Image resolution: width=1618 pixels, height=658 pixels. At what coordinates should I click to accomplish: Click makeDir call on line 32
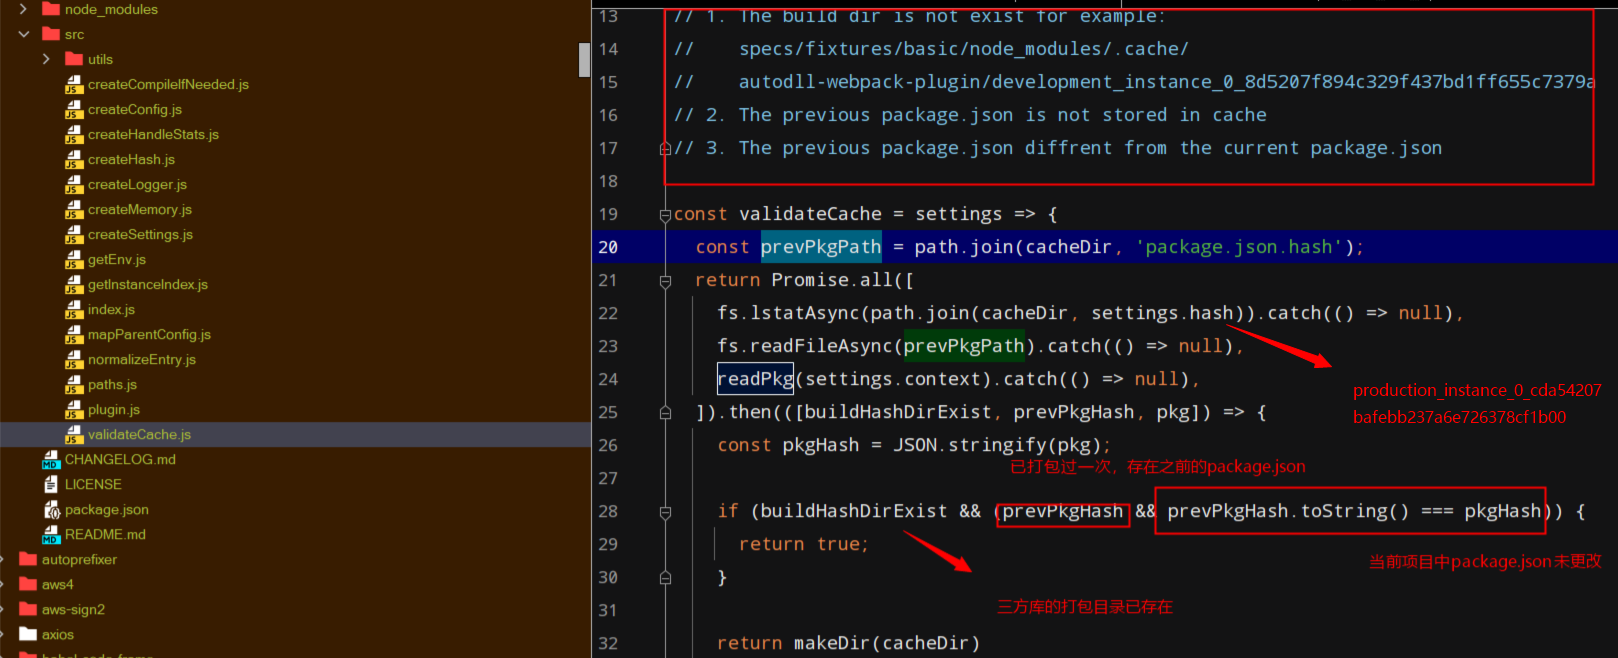coord(832,643)
